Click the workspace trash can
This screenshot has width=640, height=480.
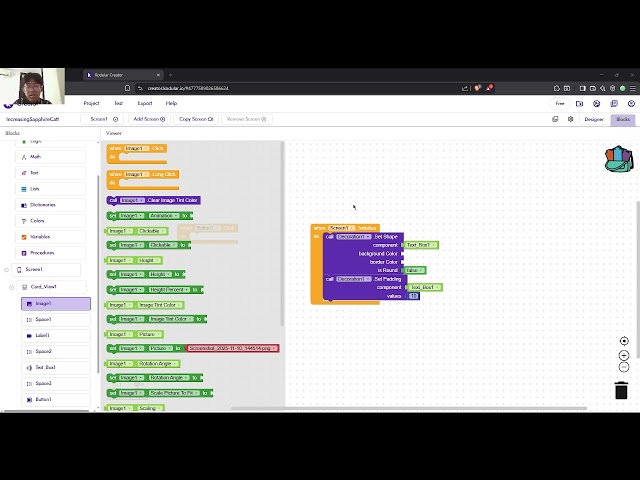[x=621, y=390]
